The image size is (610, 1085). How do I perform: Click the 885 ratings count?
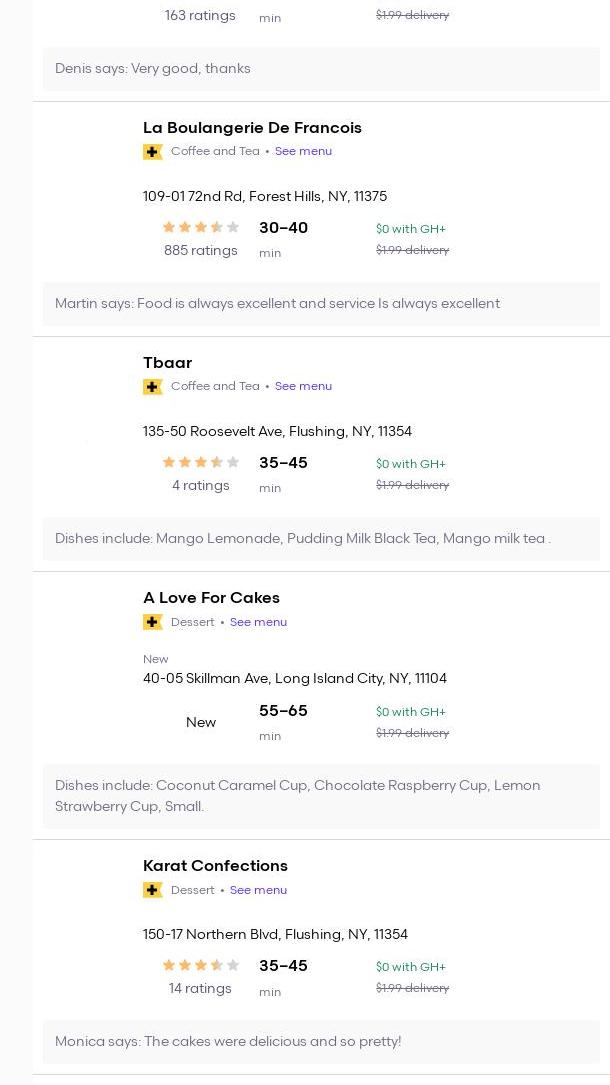(201, 251)
